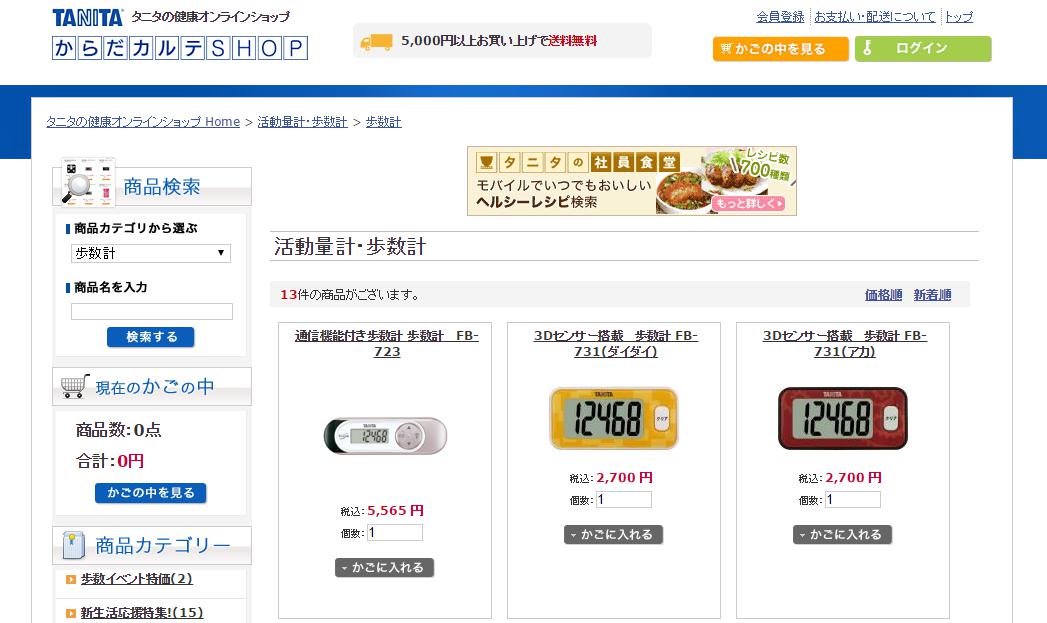Viewport: 1047px width, 623px height.
Task: Click the orange arrow icon next to 歩数イベント特価
Action: pyautogui.click(x=71, y=580)
